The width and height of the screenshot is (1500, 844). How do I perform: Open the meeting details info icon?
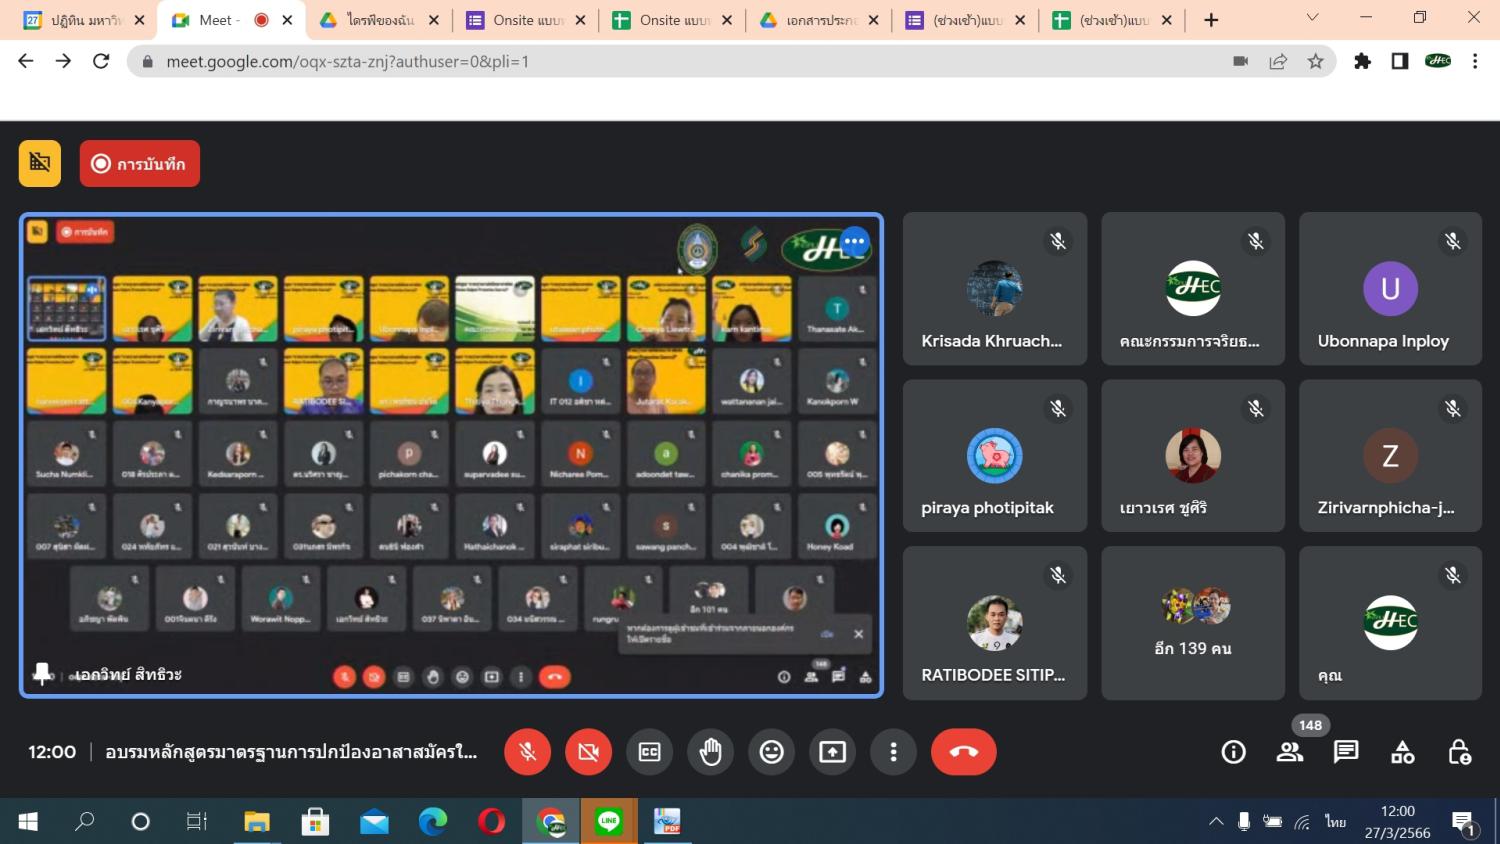point(1233,752)
